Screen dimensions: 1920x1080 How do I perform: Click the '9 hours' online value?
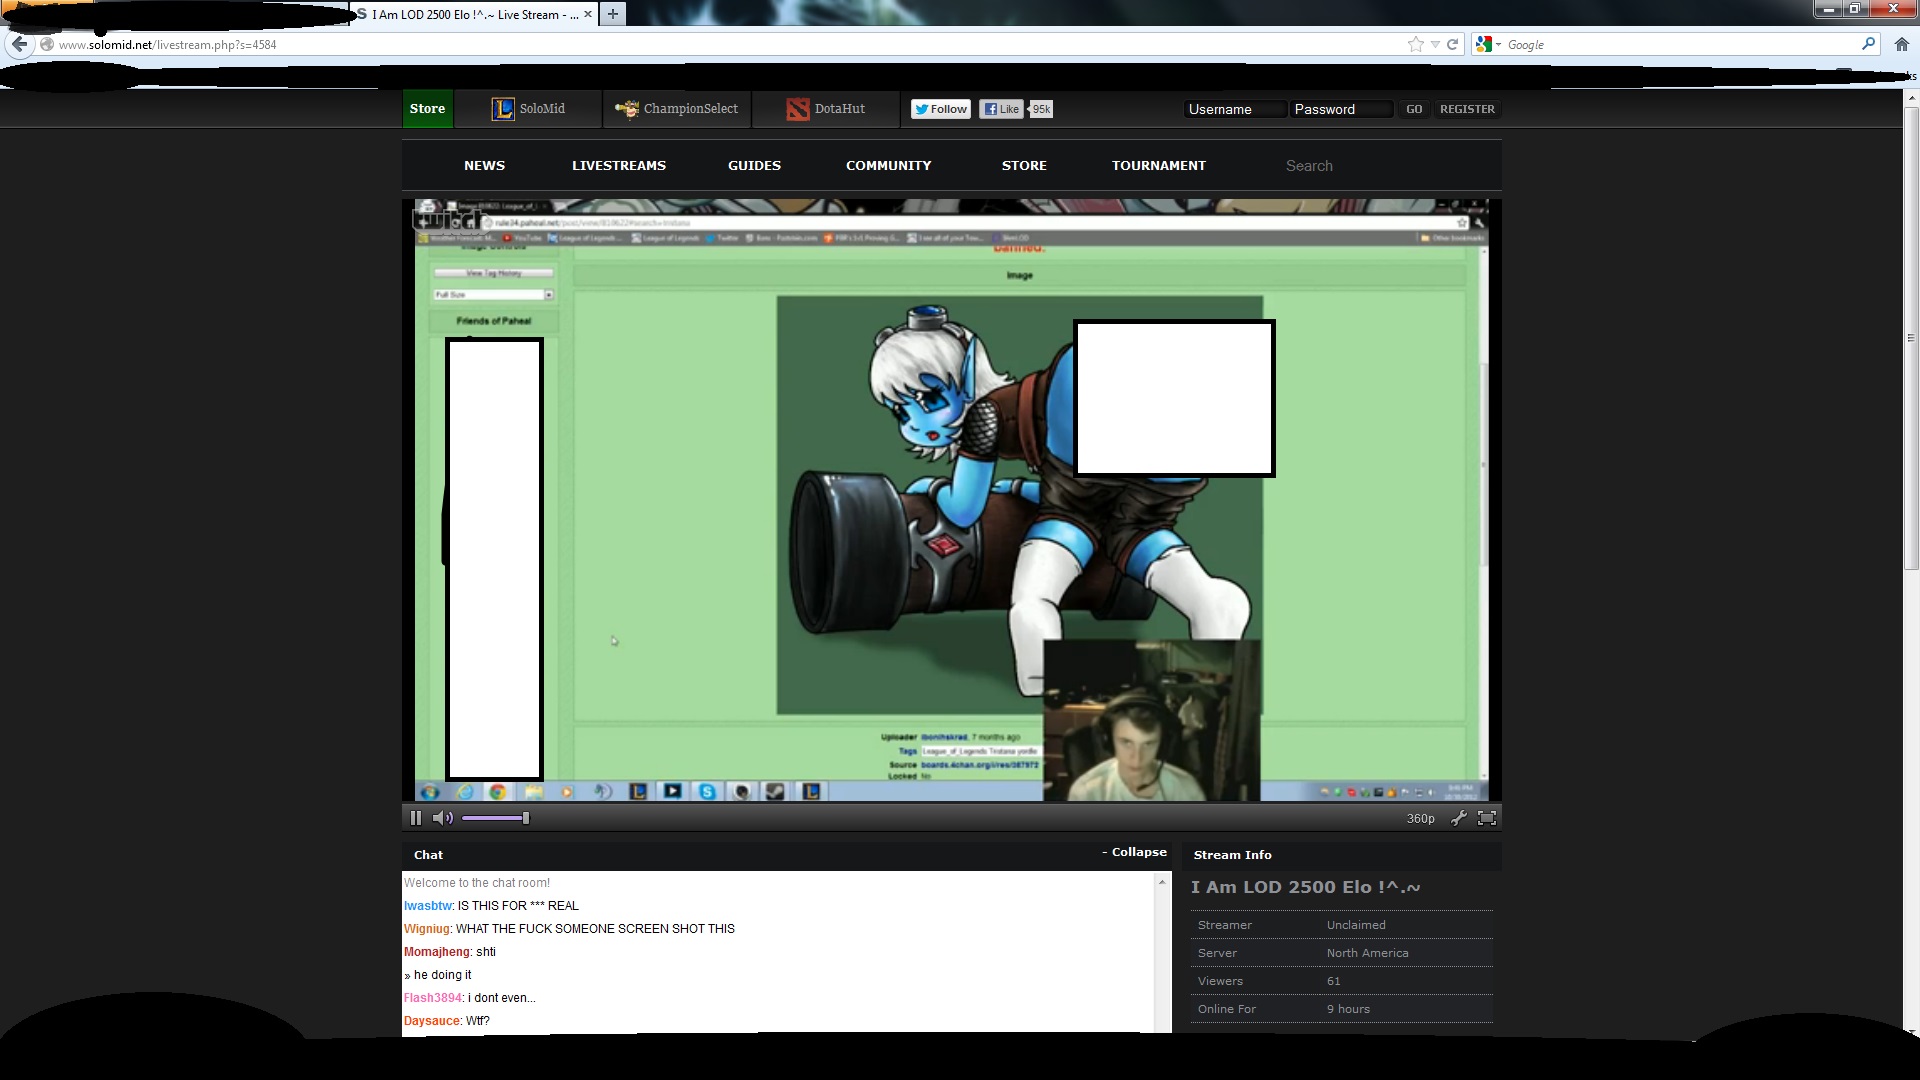(x=1348, y=1009)
